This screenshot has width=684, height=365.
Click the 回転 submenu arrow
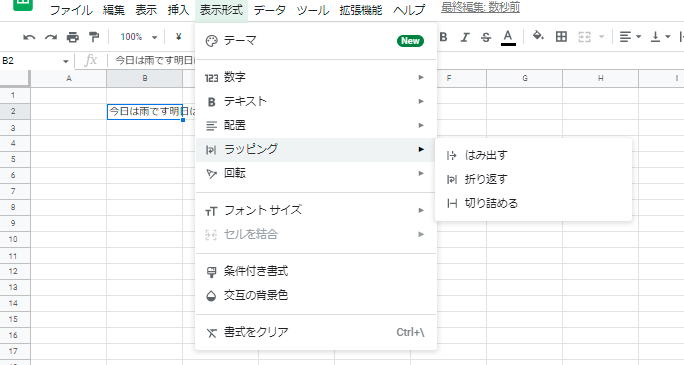tap(421, 173)
